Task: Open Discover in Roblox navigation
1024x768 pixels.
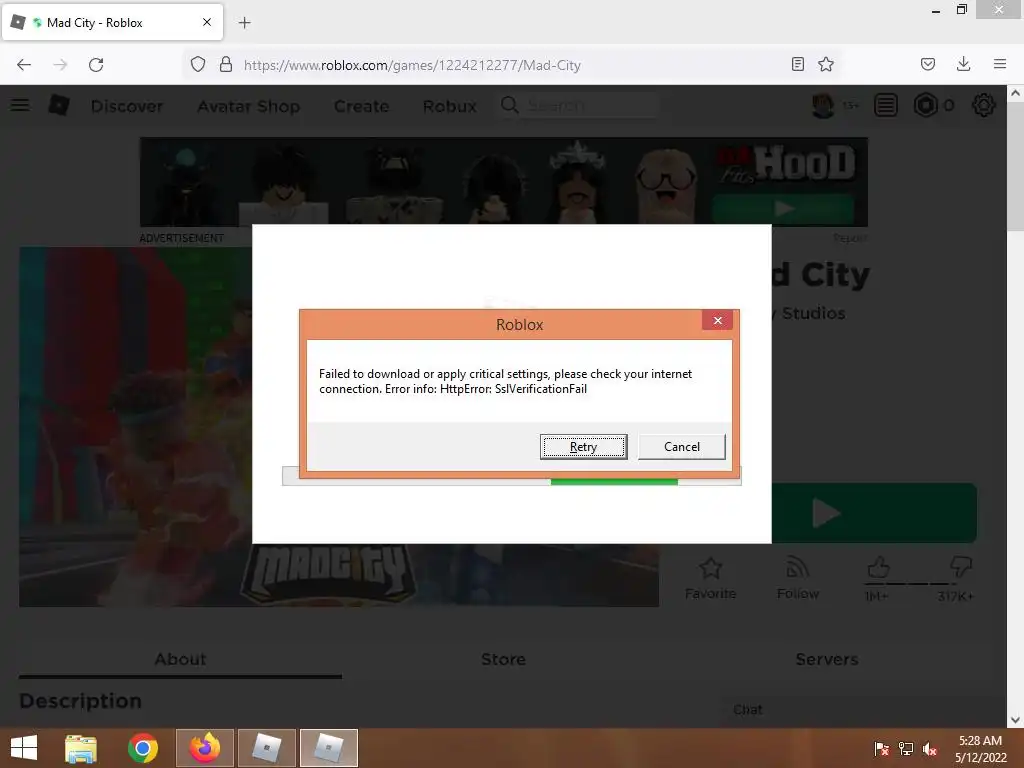Action: point(127,106)
